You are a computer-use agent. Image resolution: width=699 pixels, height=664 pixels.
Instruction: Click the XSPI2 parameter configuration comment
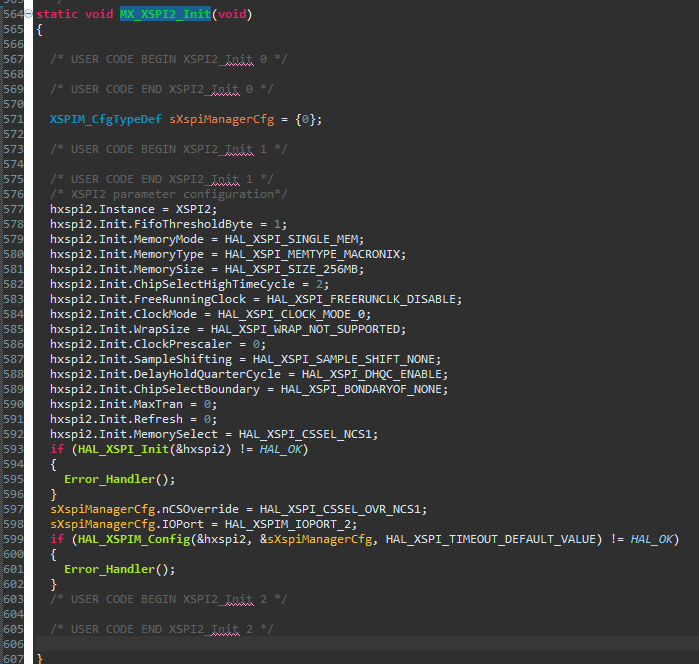(169, 194)
